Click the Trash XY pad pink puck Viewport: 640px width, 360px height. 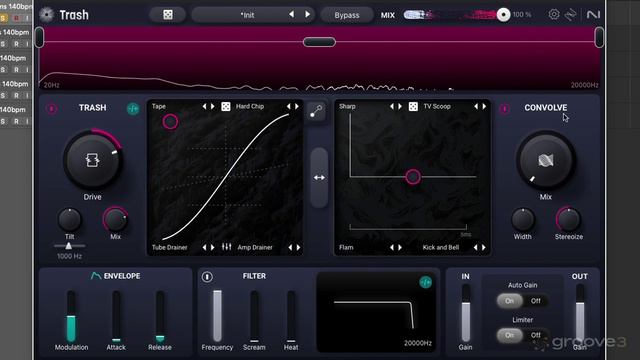click(x=170, y=122)
